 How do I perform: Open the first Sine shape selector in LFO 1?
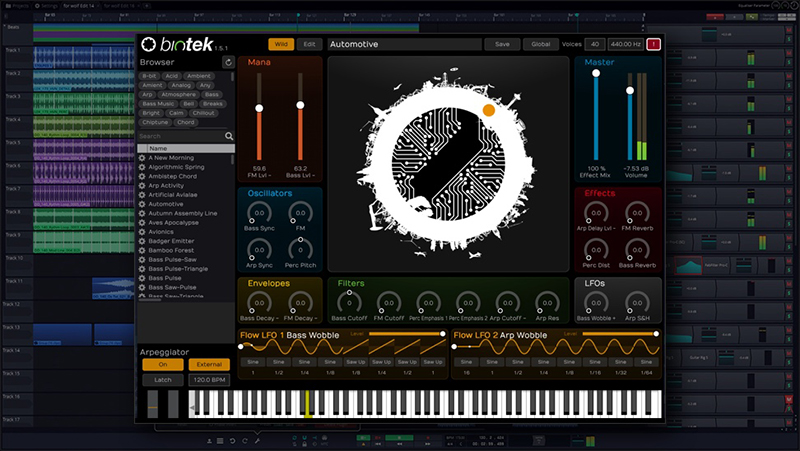[253, 361]
